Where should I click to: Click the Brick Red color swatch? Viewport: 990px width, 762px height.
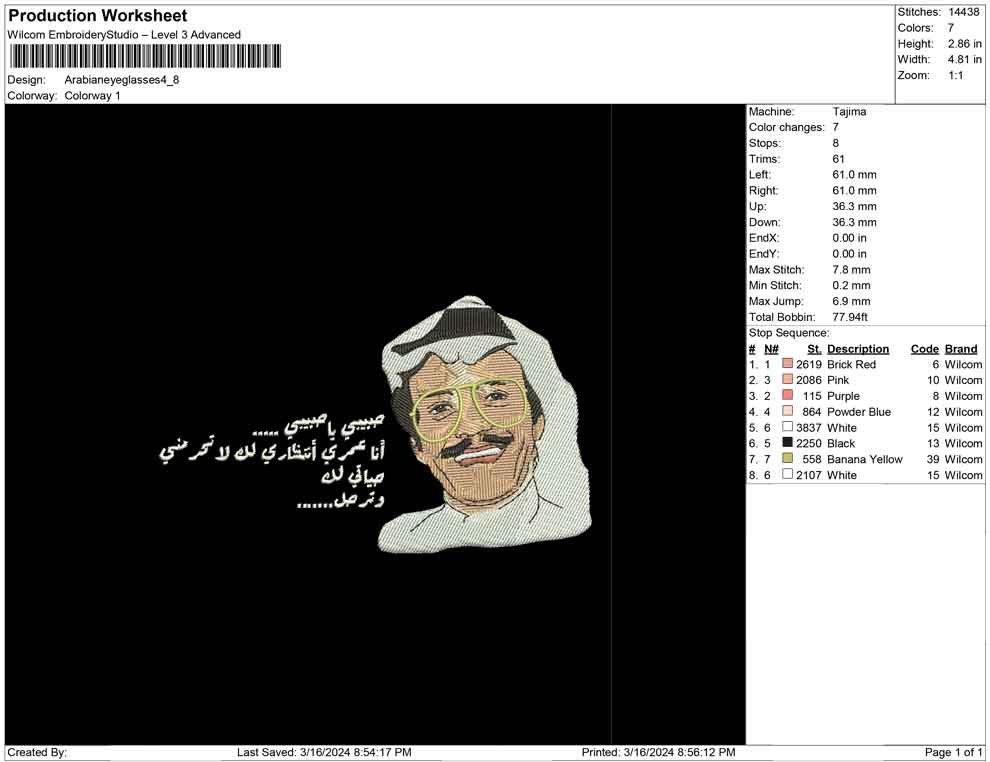point(788,364)
